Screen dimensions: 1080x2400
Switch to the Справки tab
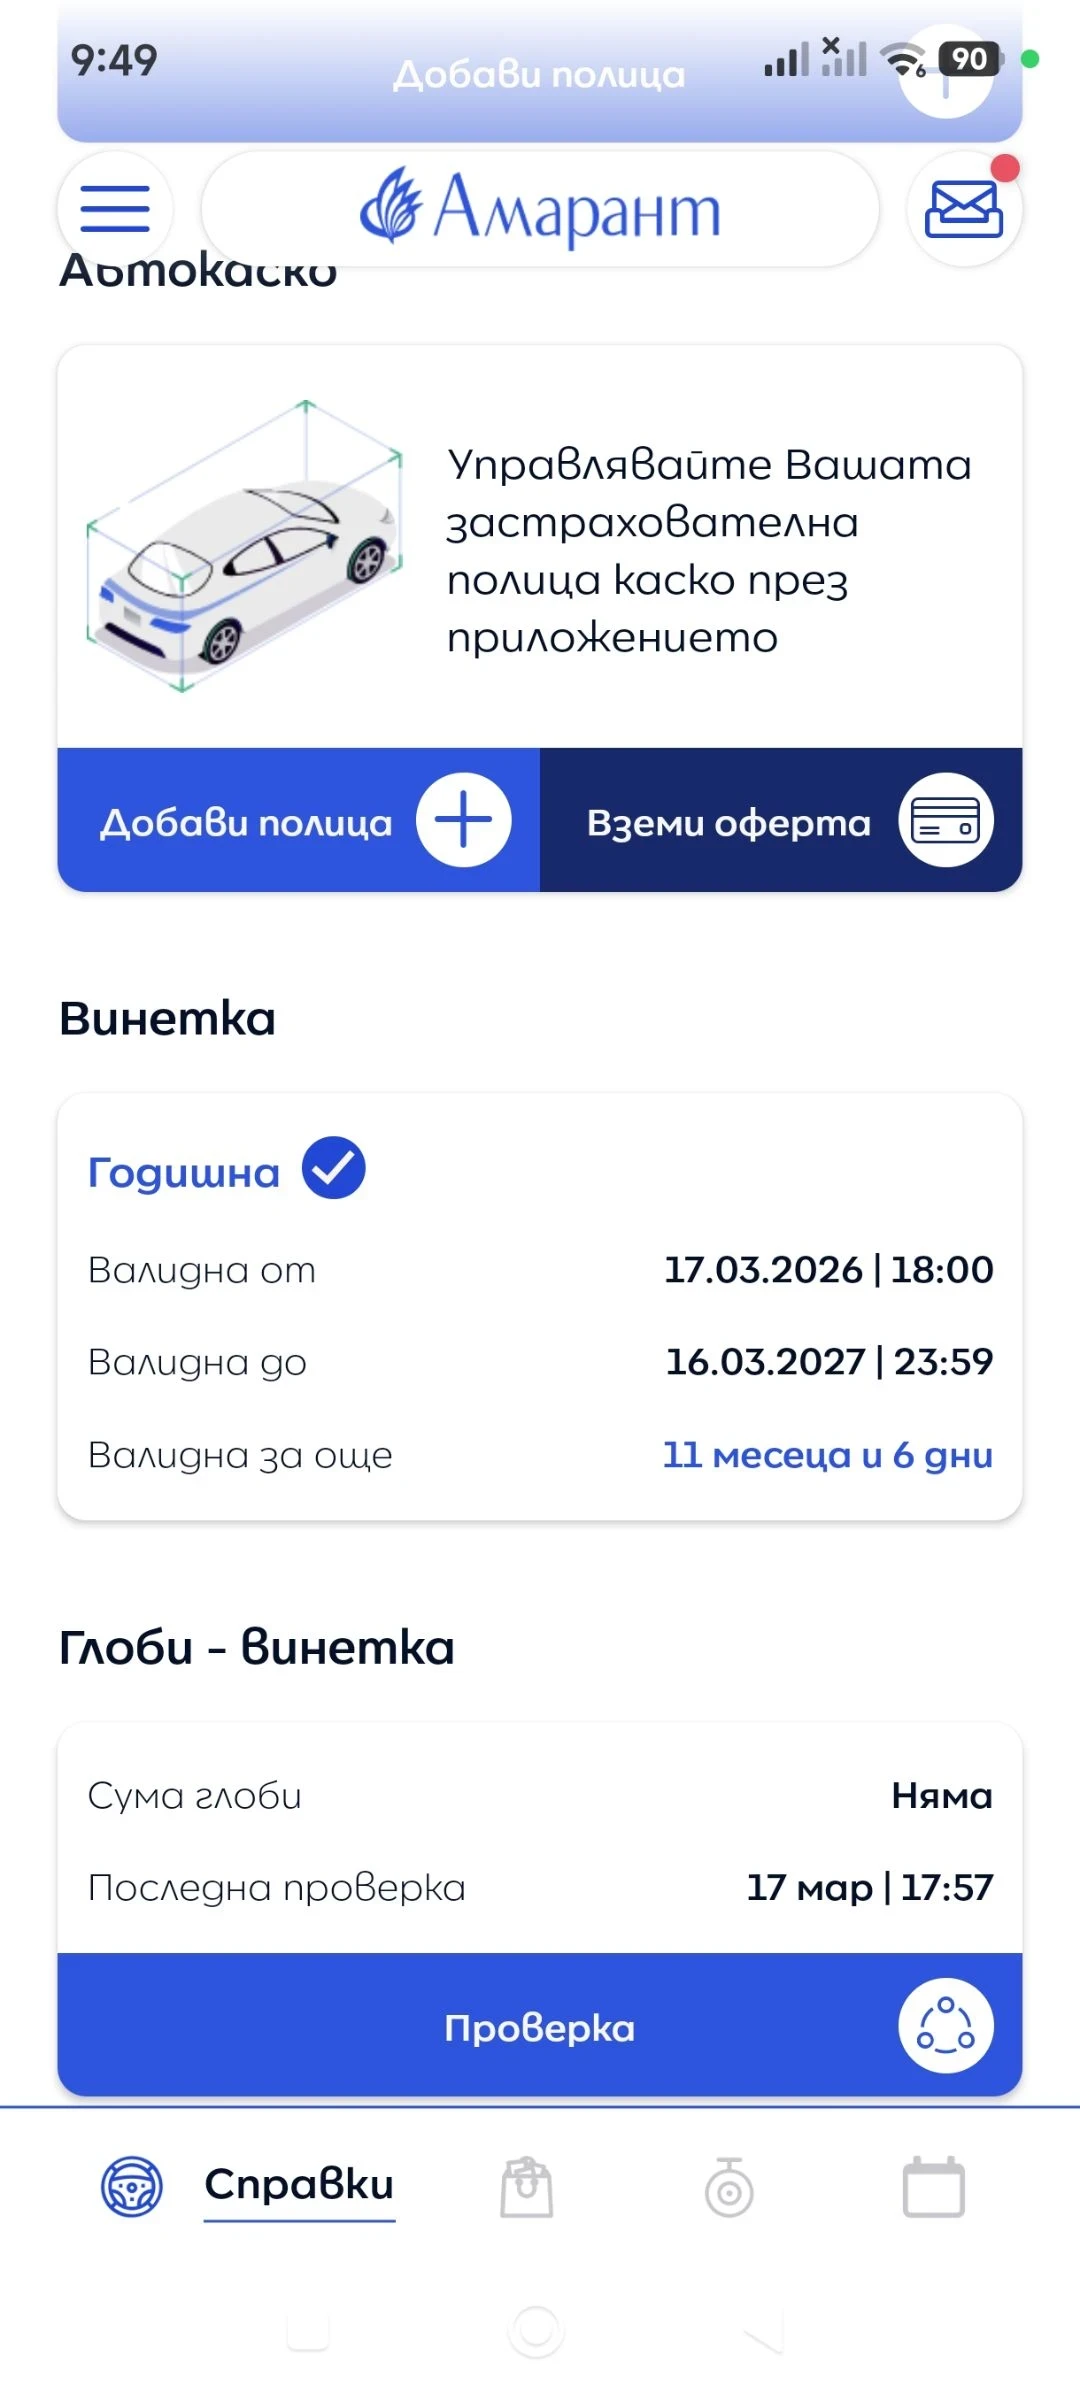point(299,2185)
